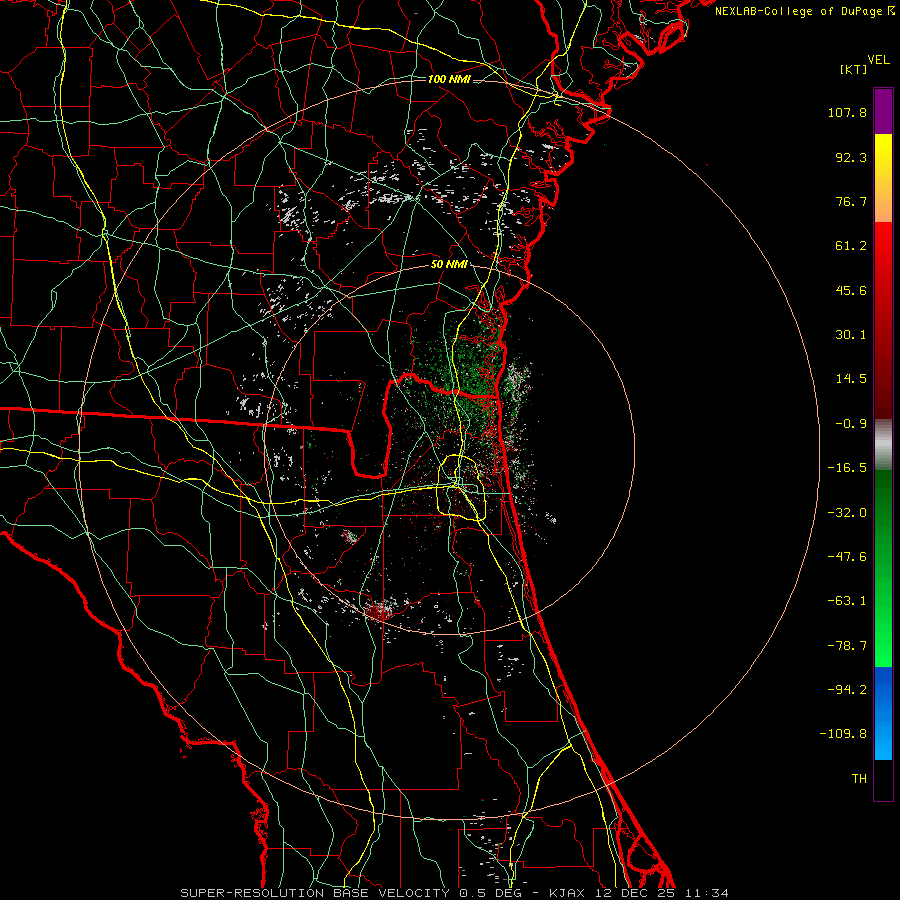Click the 45.6 value on the velocity scale
Screen dimensions: 900x900
[x=851, y=290]
